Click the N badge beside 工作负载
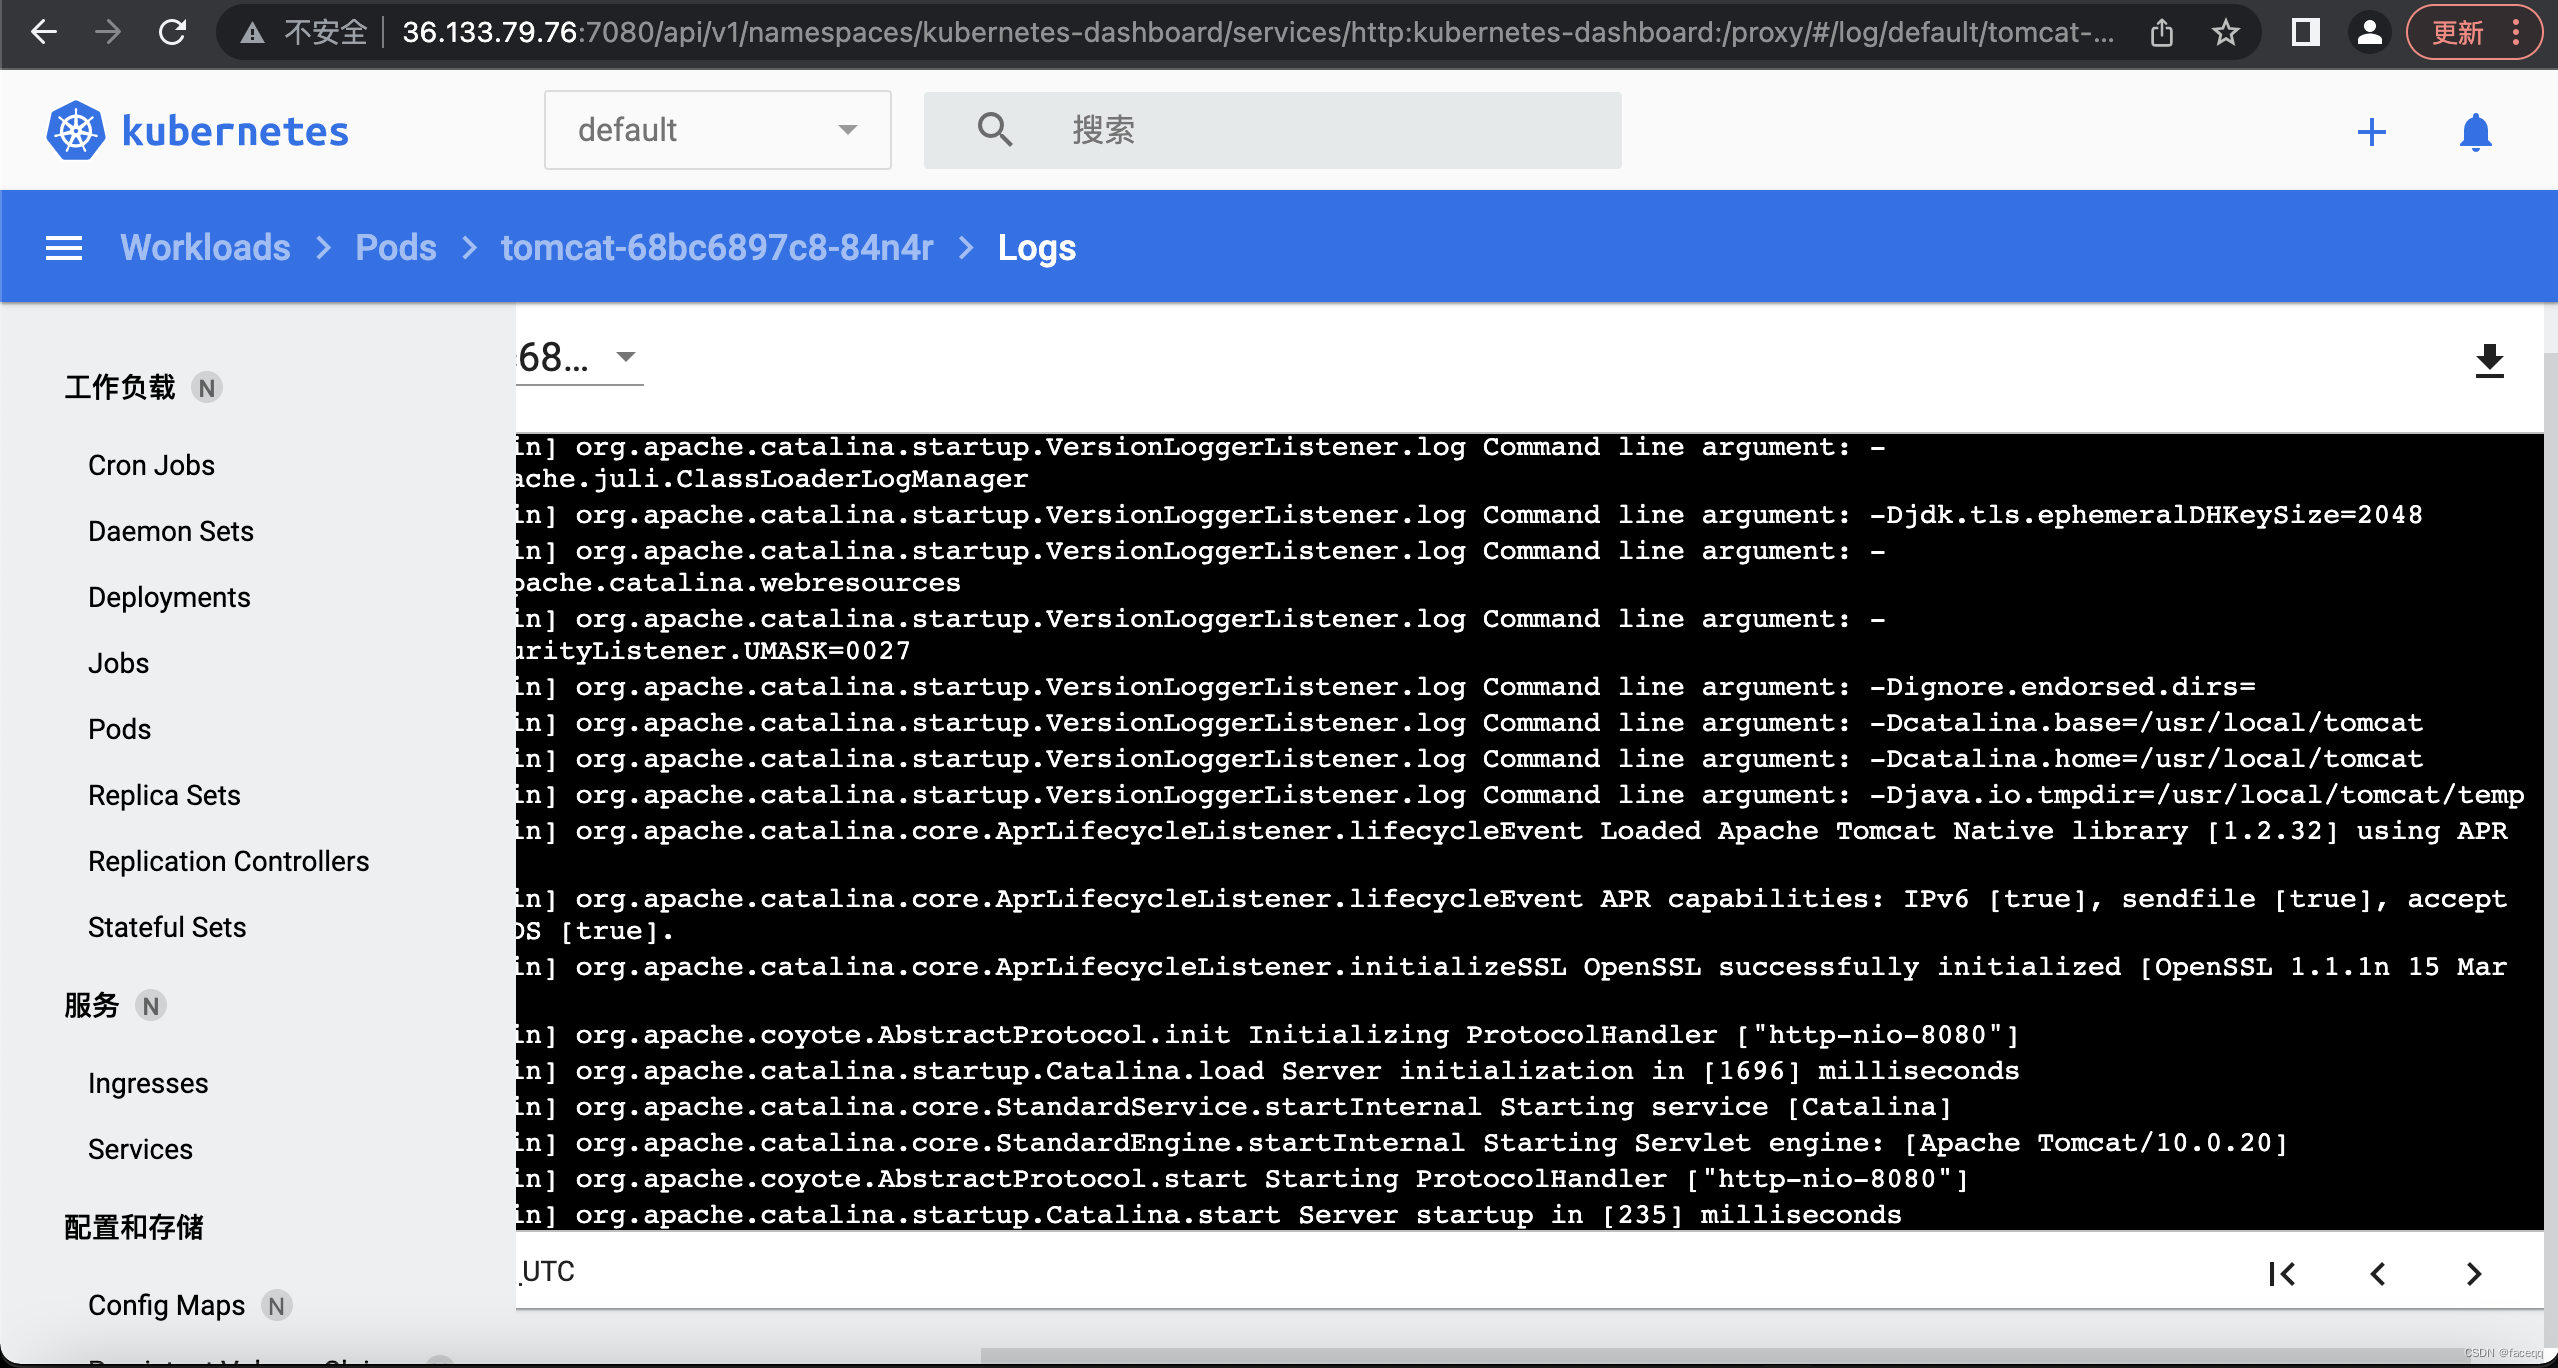This screenshot has width=2558, height=1368. tap(207, 388)
